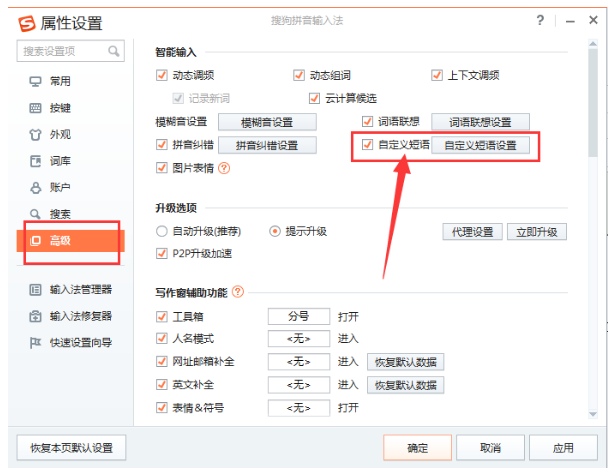
Task: Select the 提示升级 radio button
Action: coord(275,232)
